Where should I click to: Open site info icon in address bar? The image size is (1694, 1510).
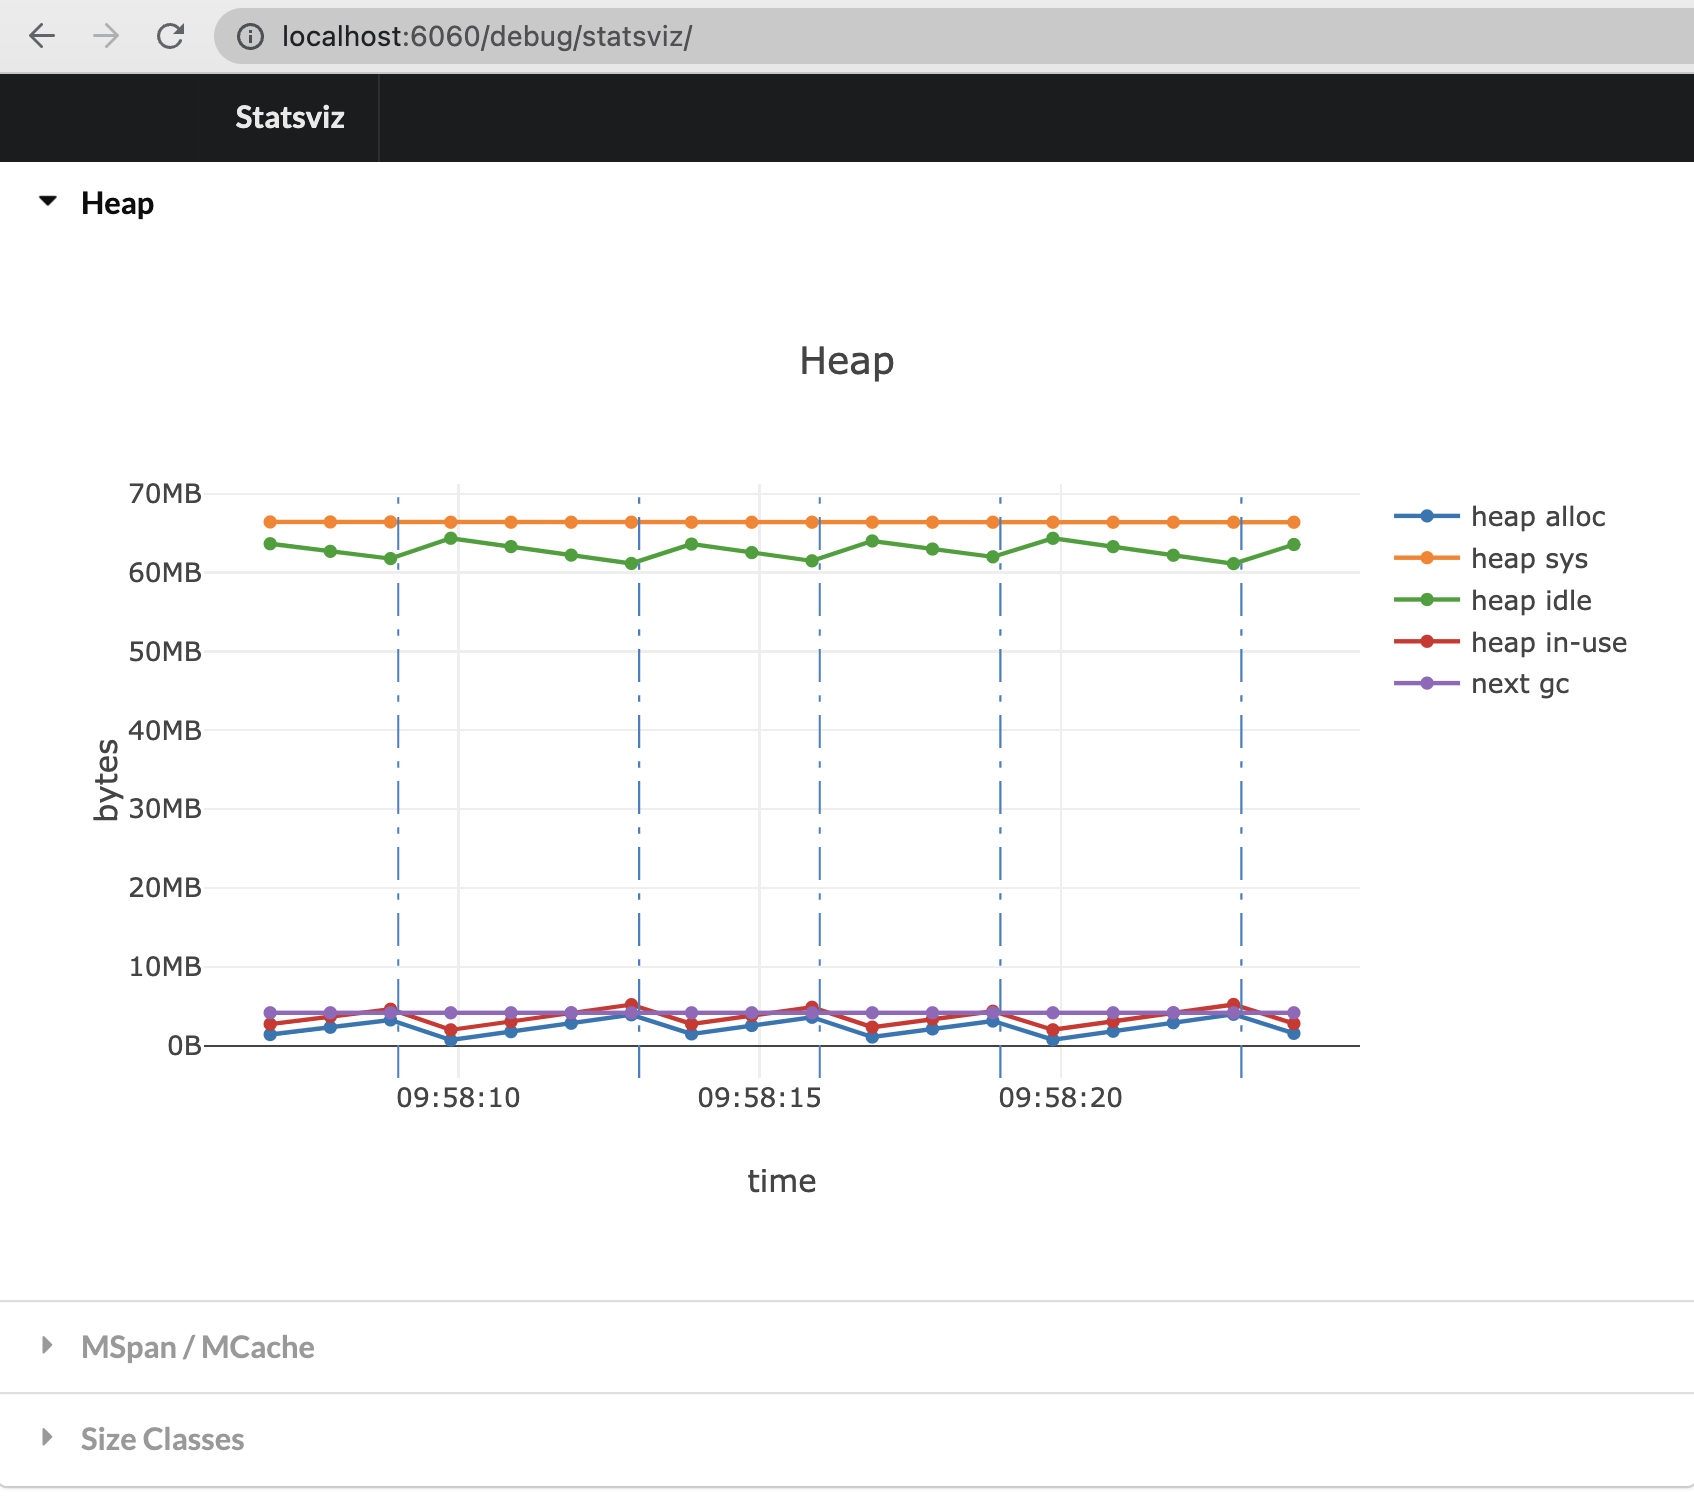pos(250,37)
